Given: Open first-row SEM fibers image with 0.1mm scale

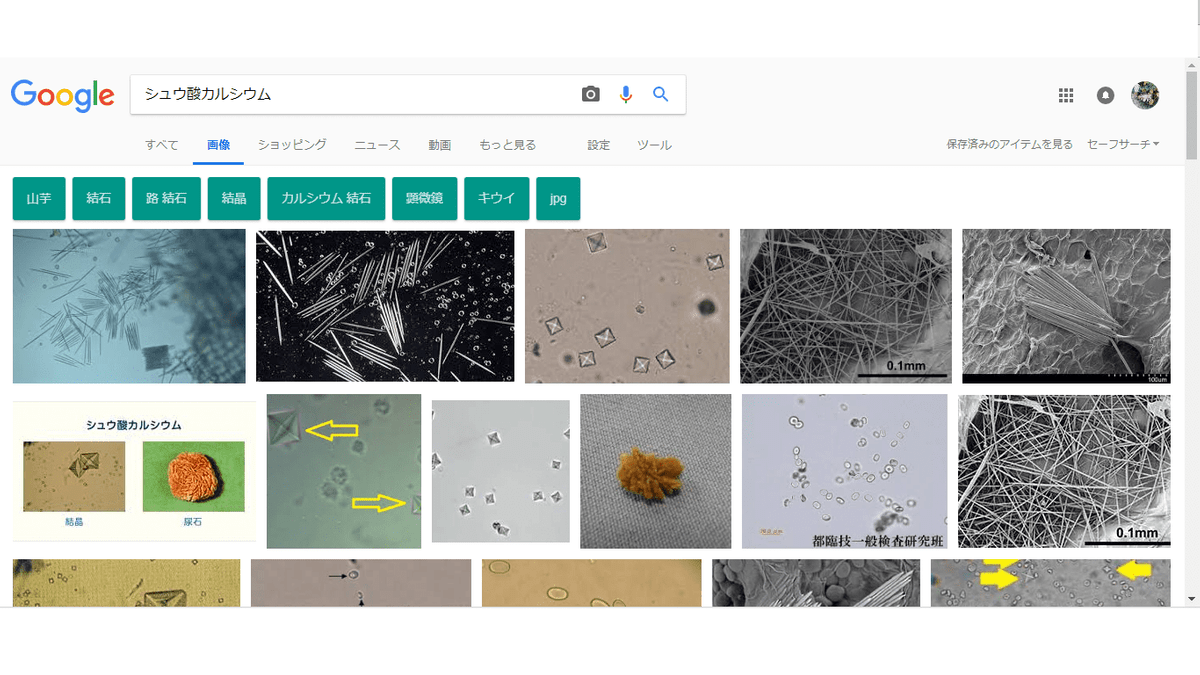Looking at the screenshot, I should 846,306.
